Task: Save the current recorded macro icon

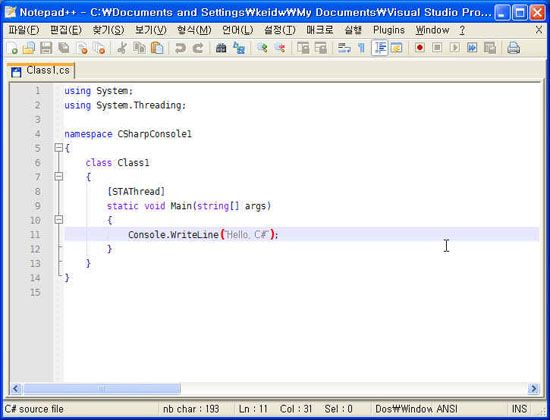Action: (490, 48)
